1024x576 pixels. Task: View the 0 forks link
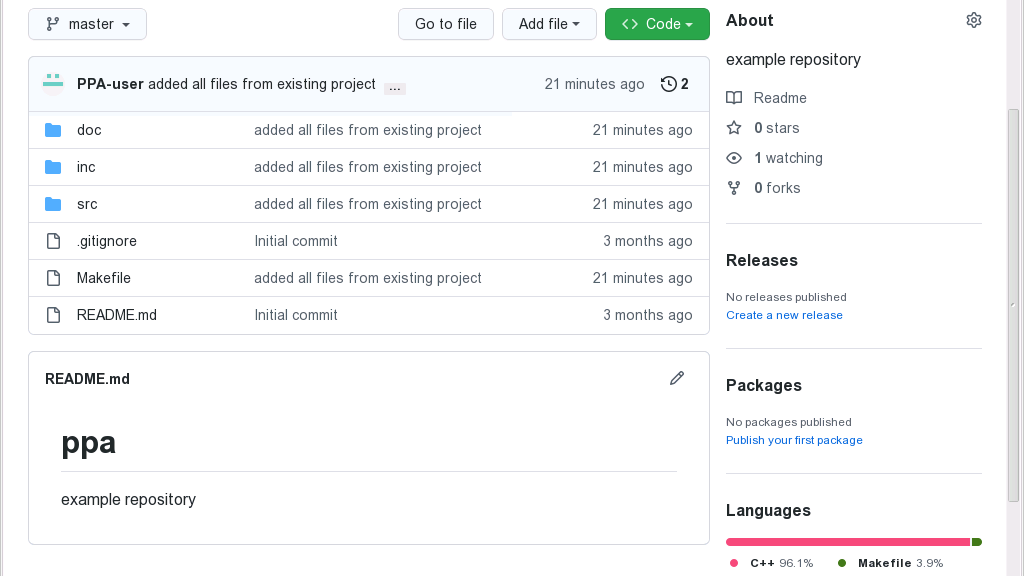coord(777,188)
